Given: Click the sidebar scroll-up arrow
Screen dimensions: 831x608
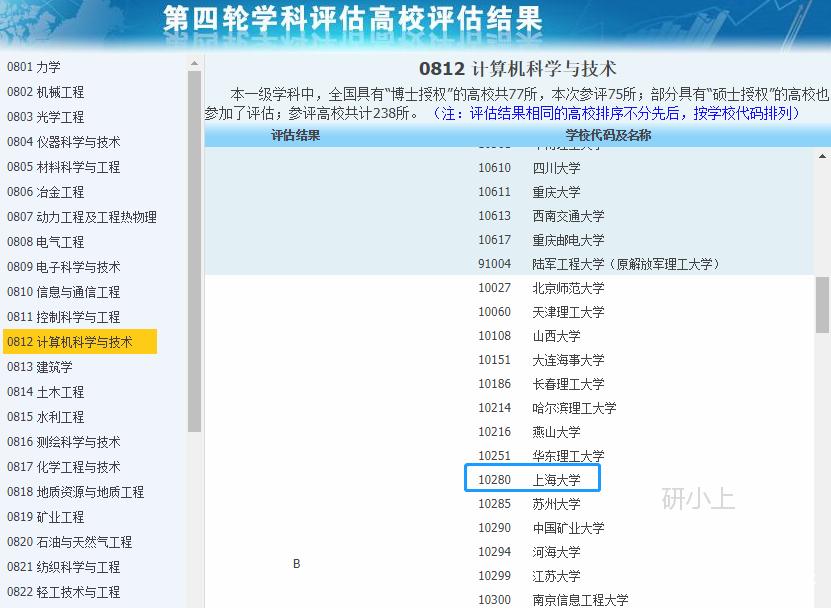Looking at the screenshot, I should coord(195,64).
